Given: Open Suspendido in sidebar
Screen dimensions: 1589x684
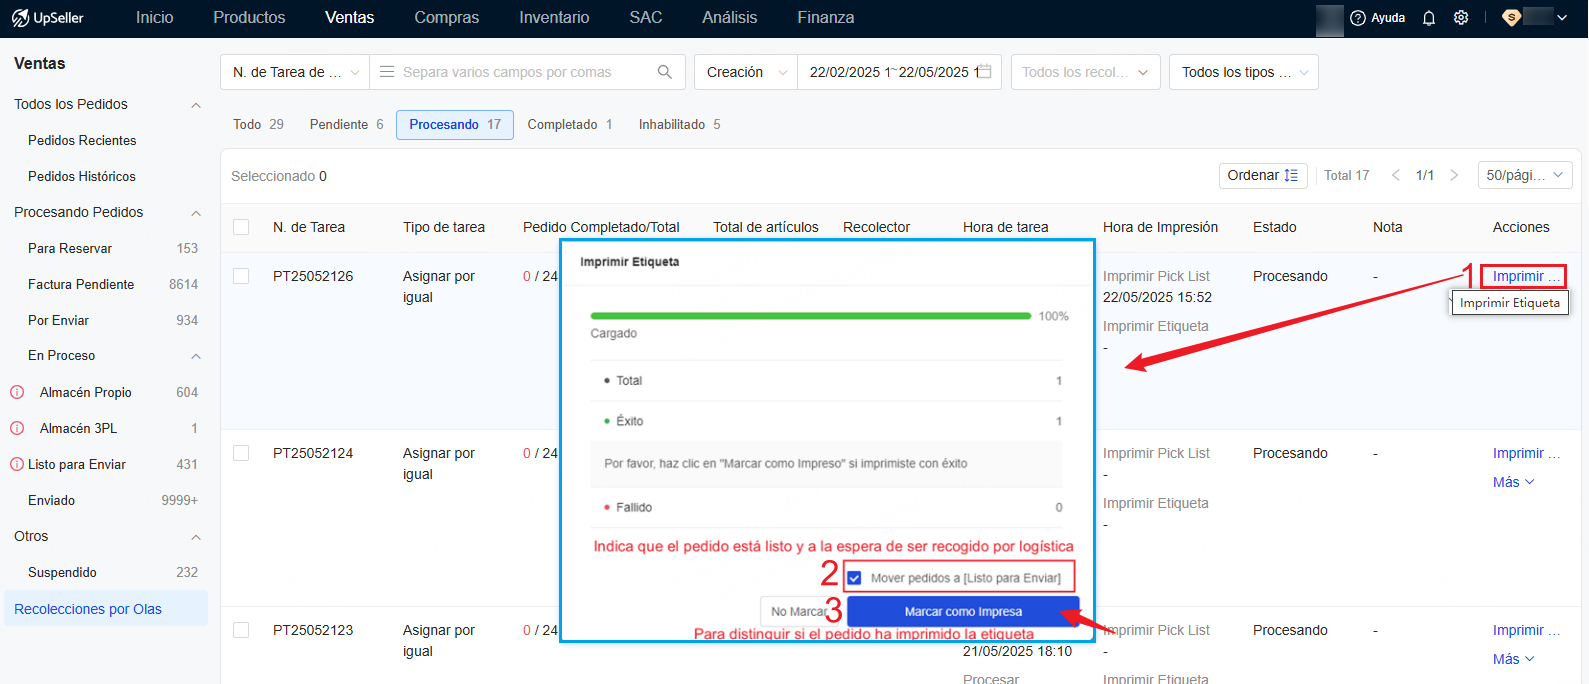Looking at the screenshot, I should click(x=62, y=572).
